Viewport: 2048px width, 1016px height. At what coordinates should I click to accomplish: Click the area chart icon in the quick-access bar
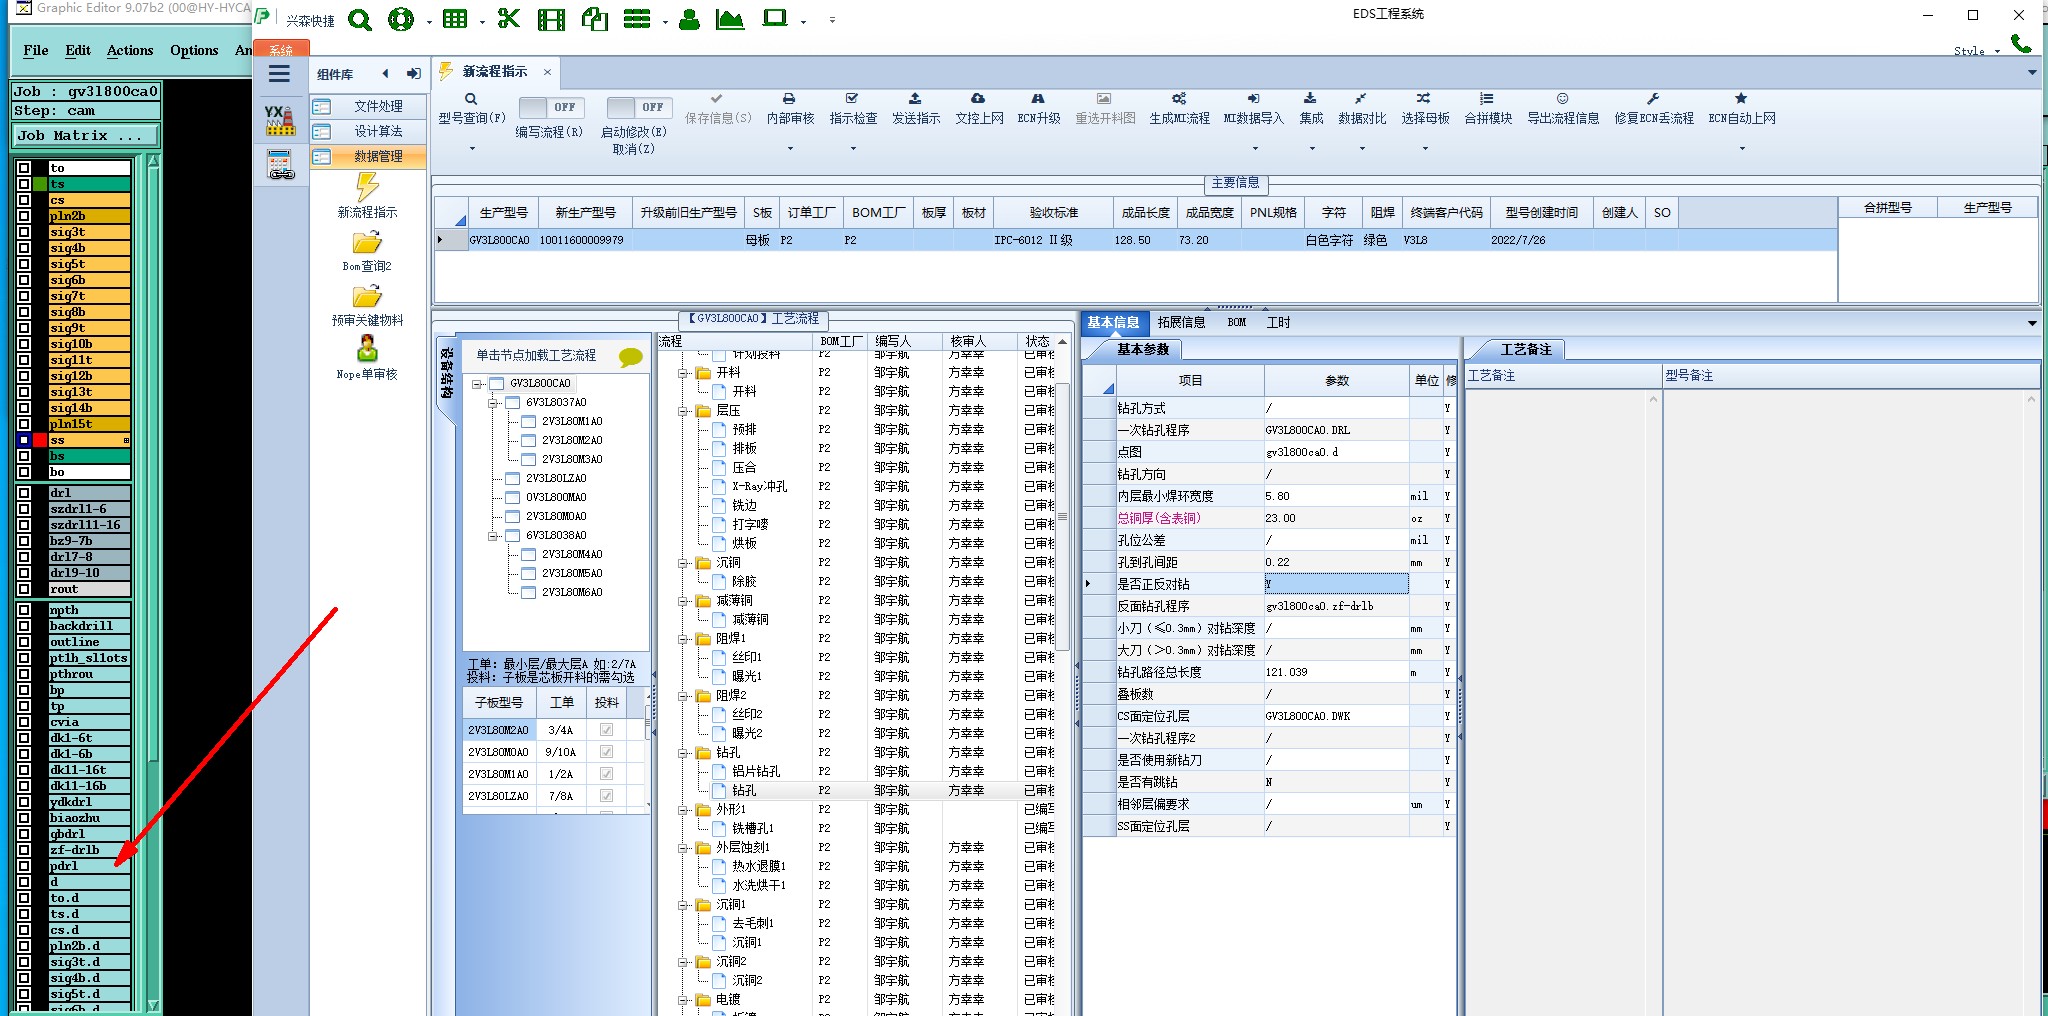point(730,19)
